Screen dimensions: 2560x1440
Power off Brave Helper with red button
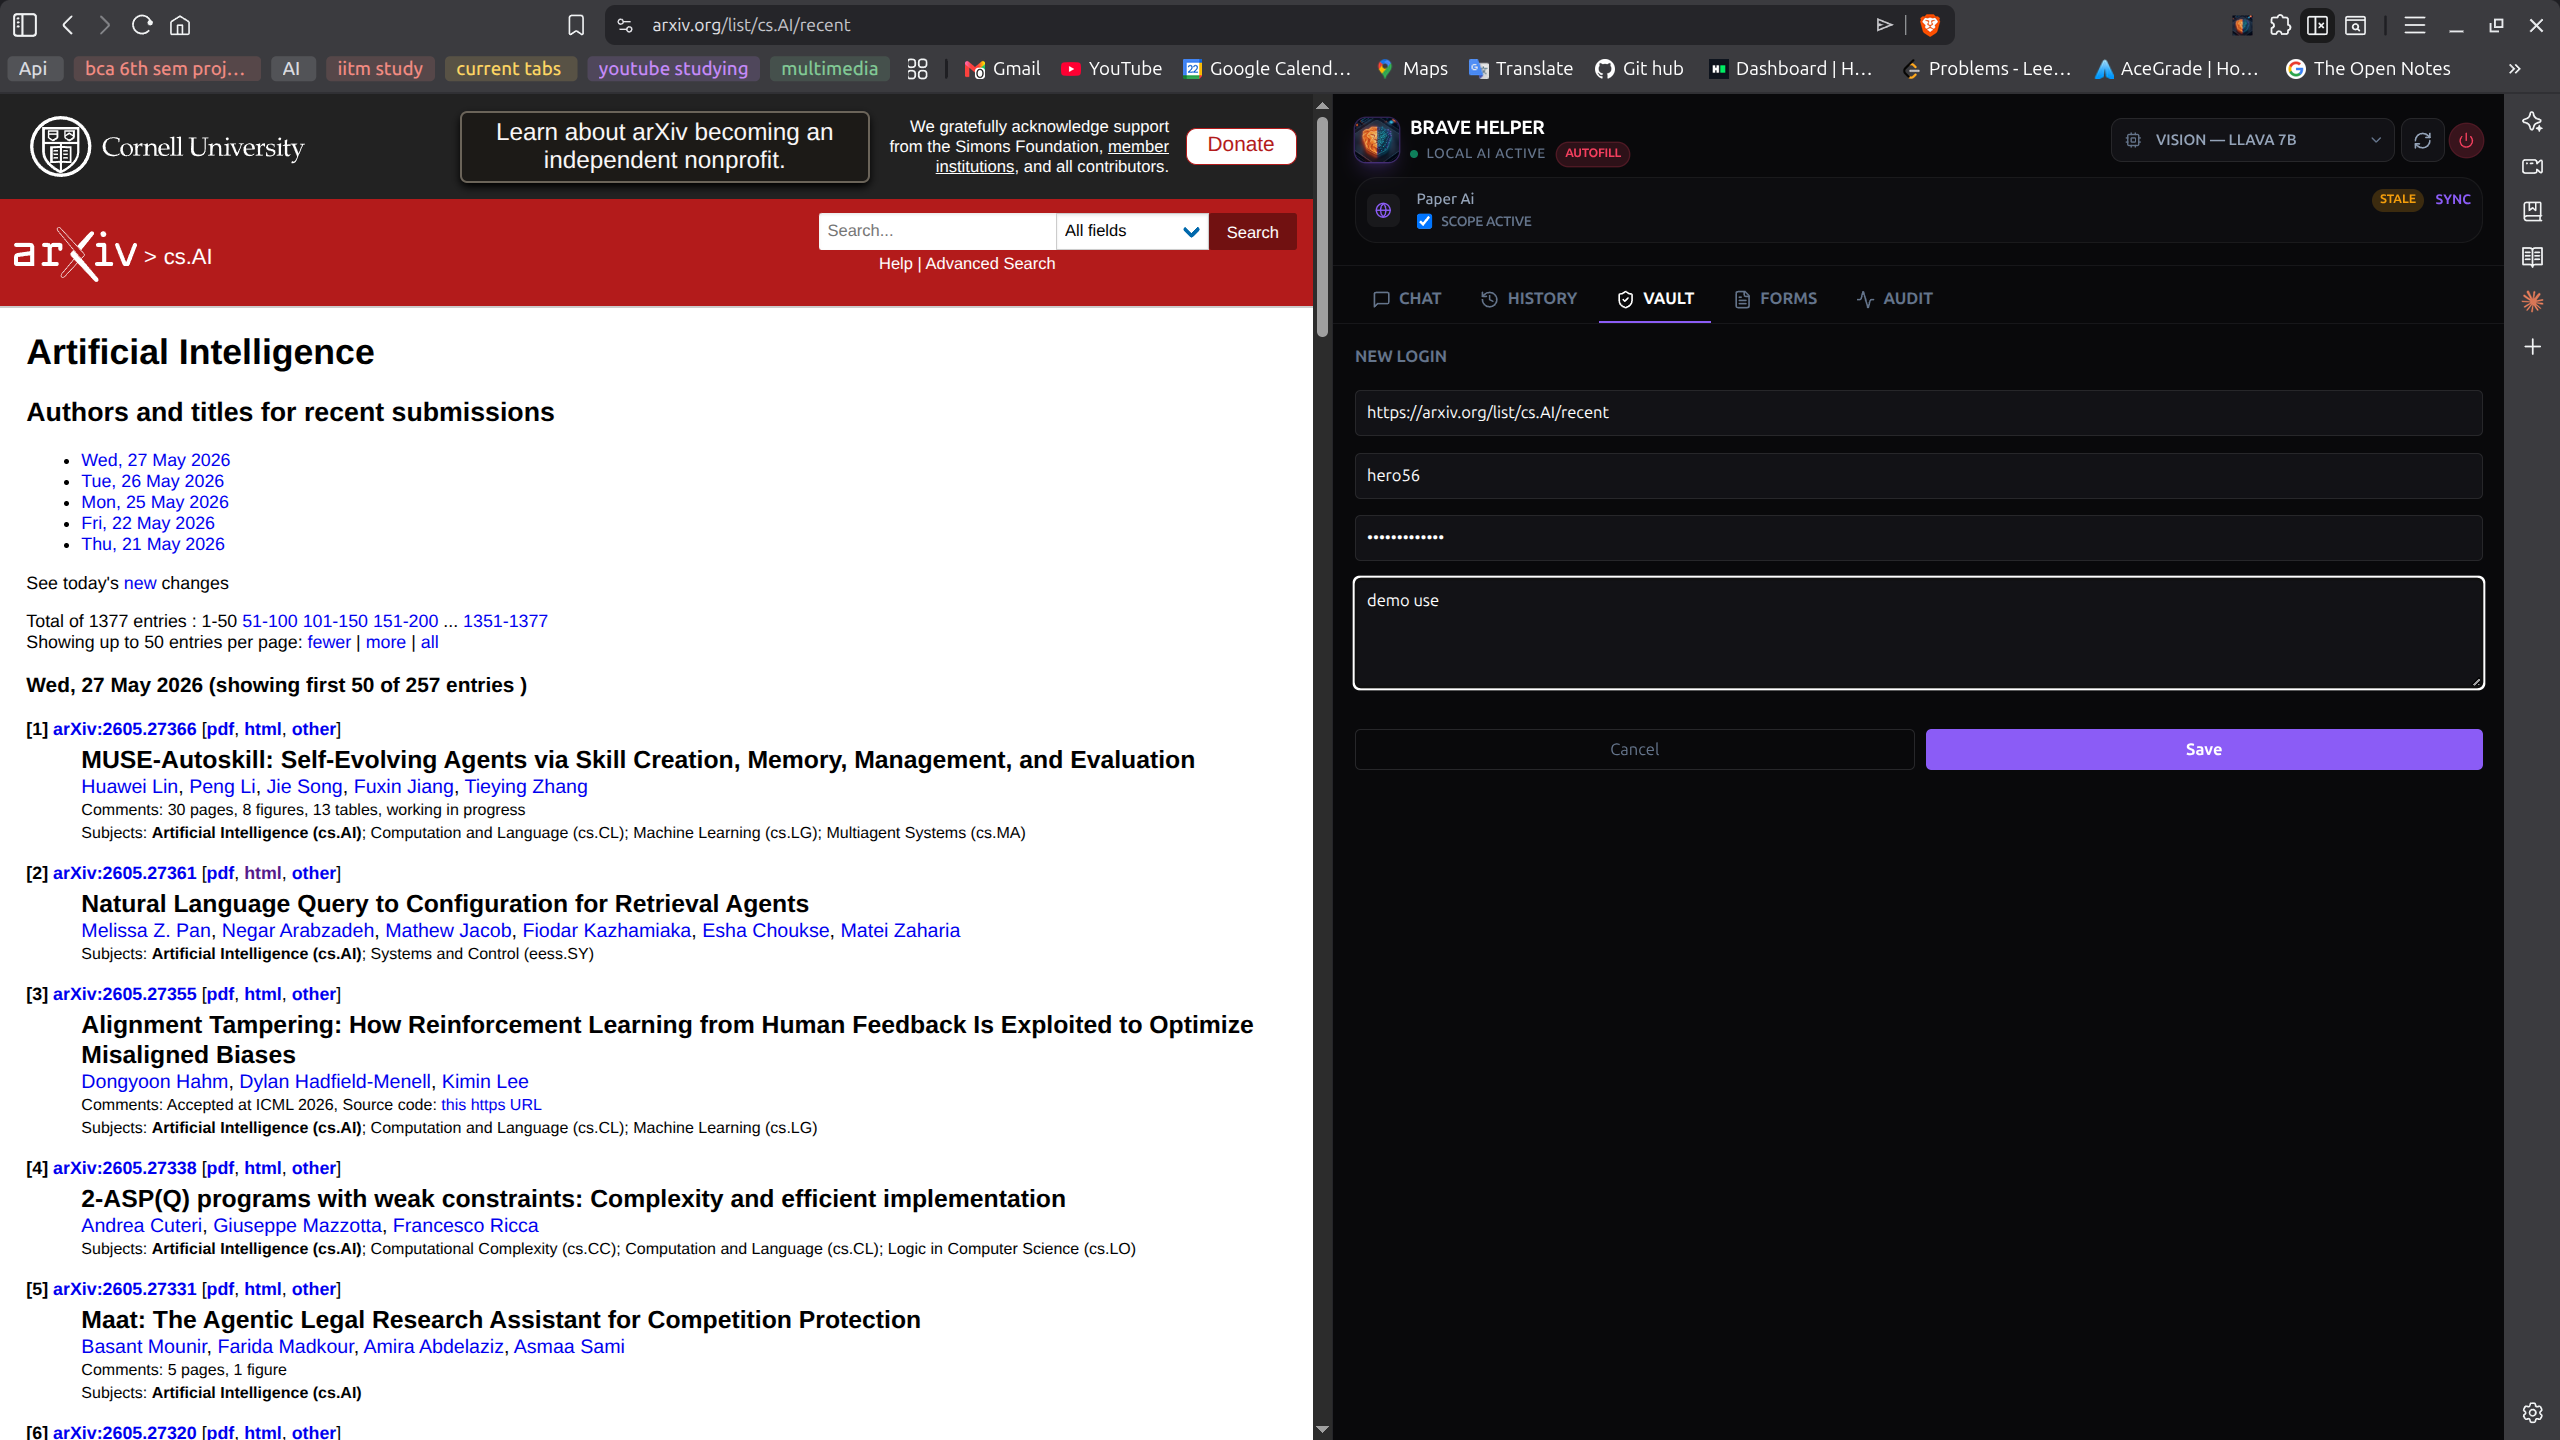2466,140
